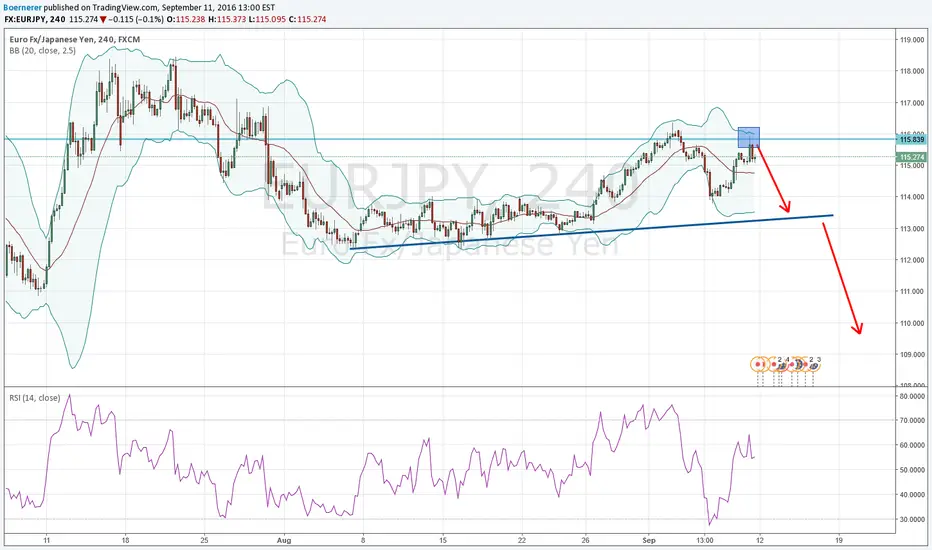Open the RSI (14, close) indicator label
This screenshot has height=550, width=932.
pos(34,398)
